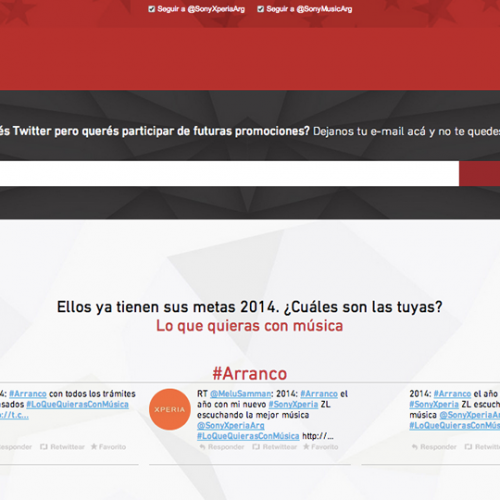Toggle the Seguir a @SonyMusicArg checkbox
Screen dimensions: 500x500
point(261,9)
